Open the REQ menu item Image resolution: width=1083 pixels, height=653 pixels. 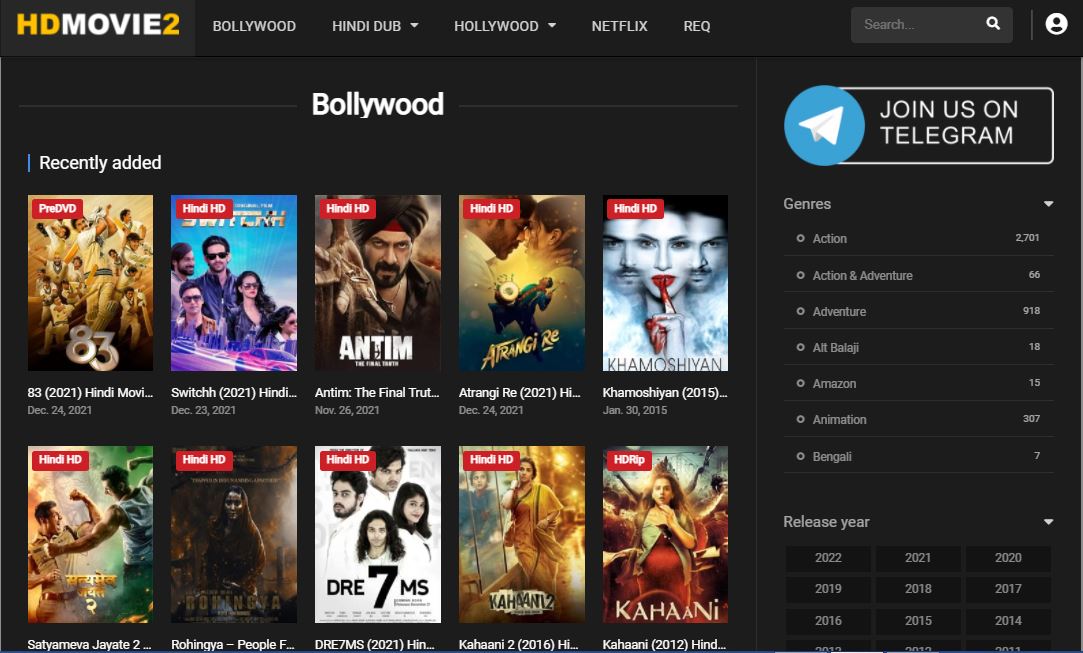pos(696,26)
